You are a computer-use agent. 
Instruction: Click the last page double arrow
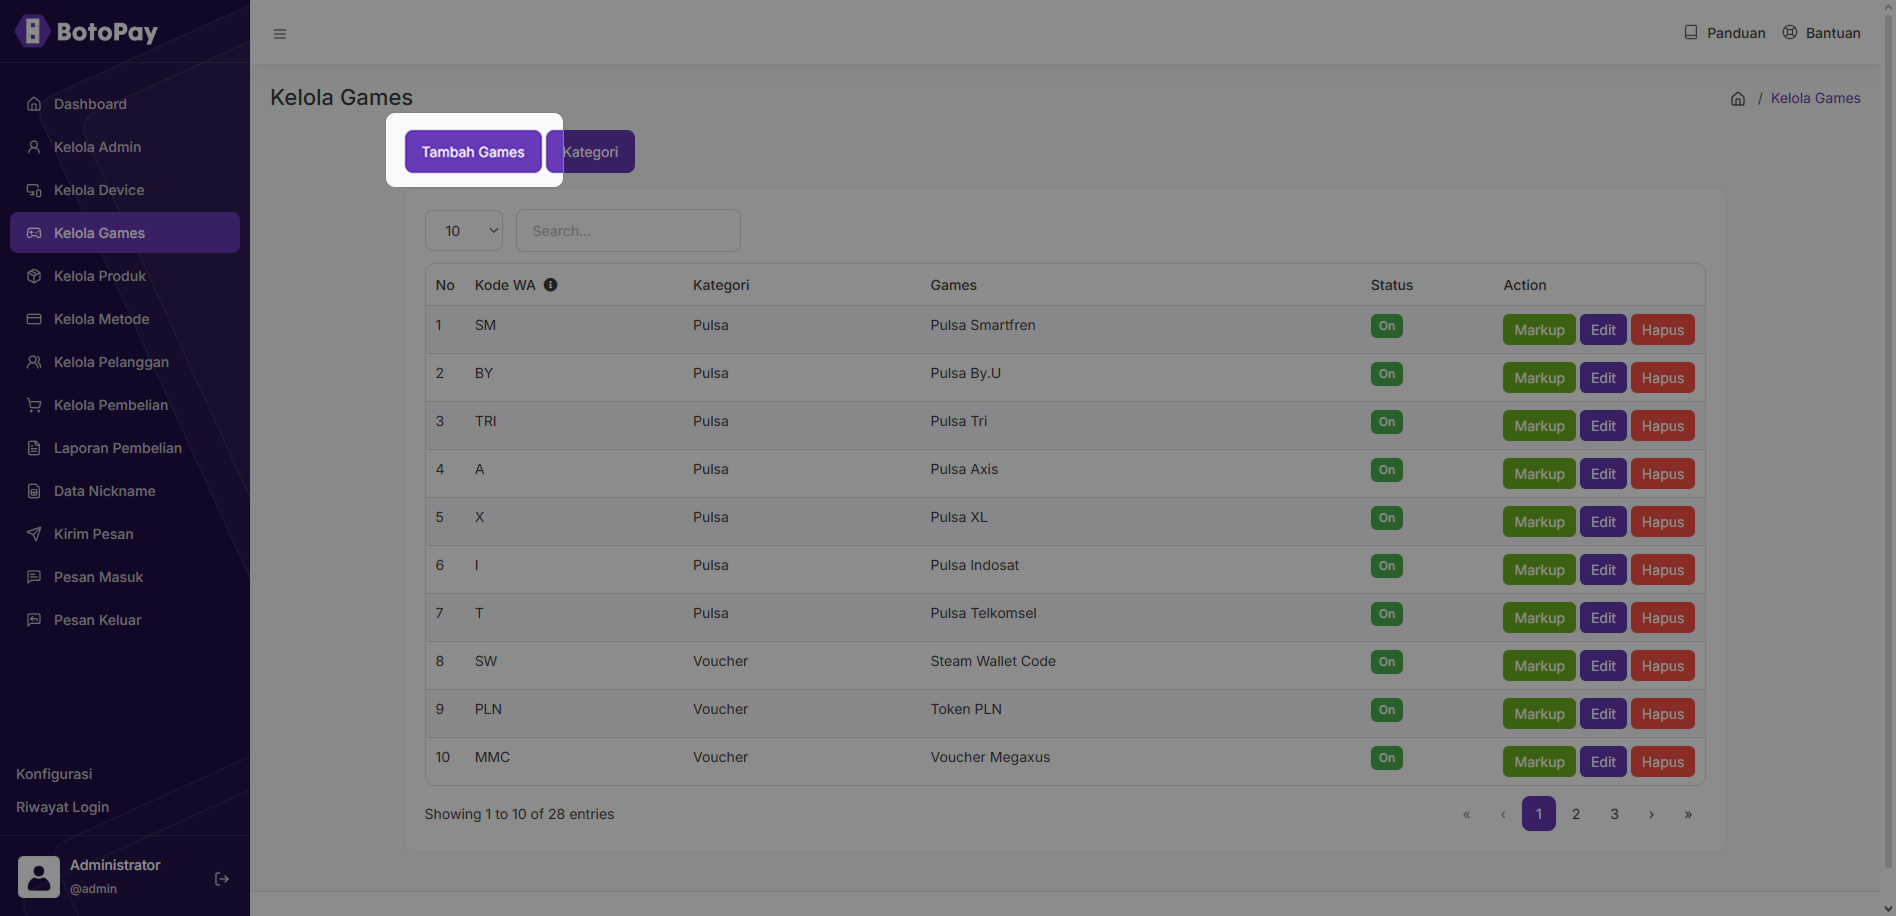[1688, 814]
